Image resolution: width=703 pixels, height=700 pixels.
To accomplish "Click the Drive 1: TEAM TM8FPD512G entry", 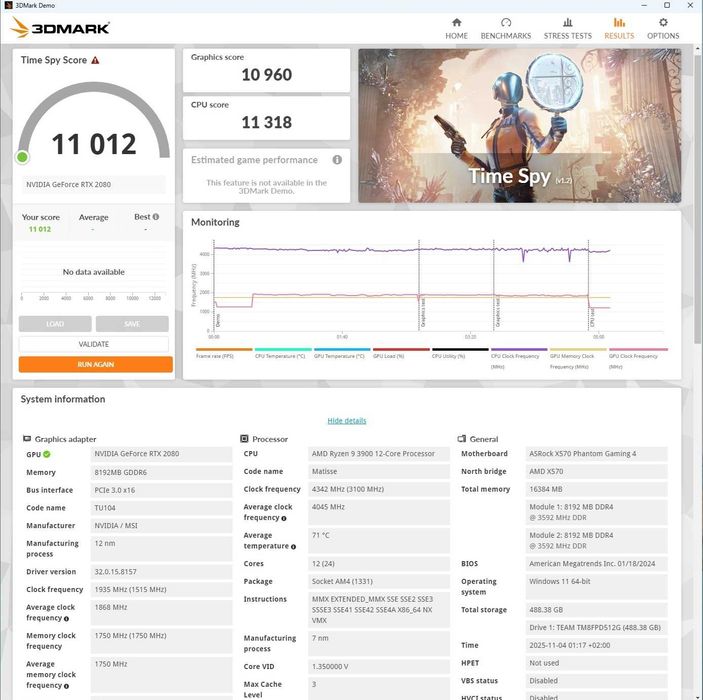I will click(x=596, y=628).
